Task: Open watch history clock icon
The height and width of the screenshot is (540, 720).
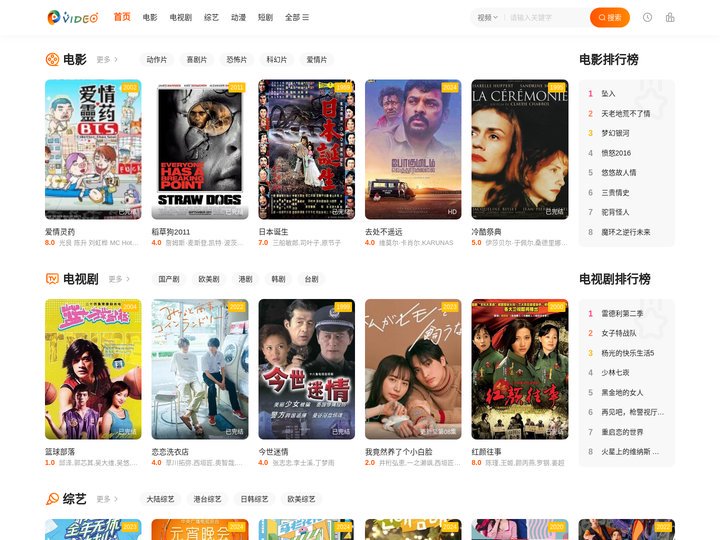Action: (647, 17)
